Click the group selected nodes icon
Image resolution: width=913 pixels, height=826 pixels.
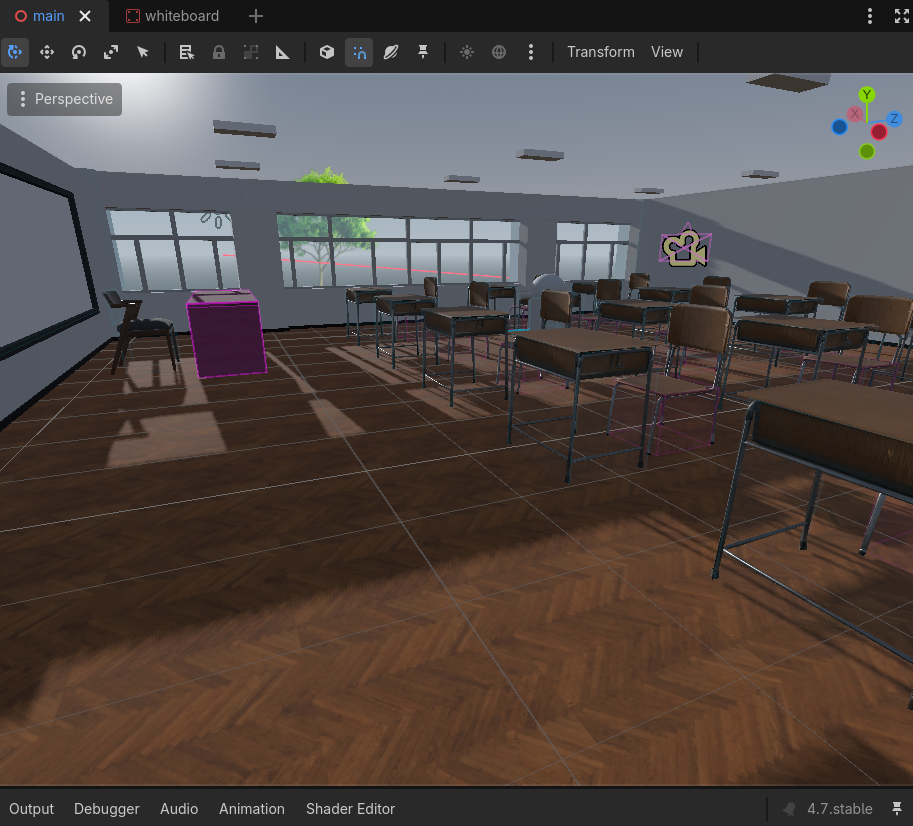pyautogui.click(x=250, y=52)
